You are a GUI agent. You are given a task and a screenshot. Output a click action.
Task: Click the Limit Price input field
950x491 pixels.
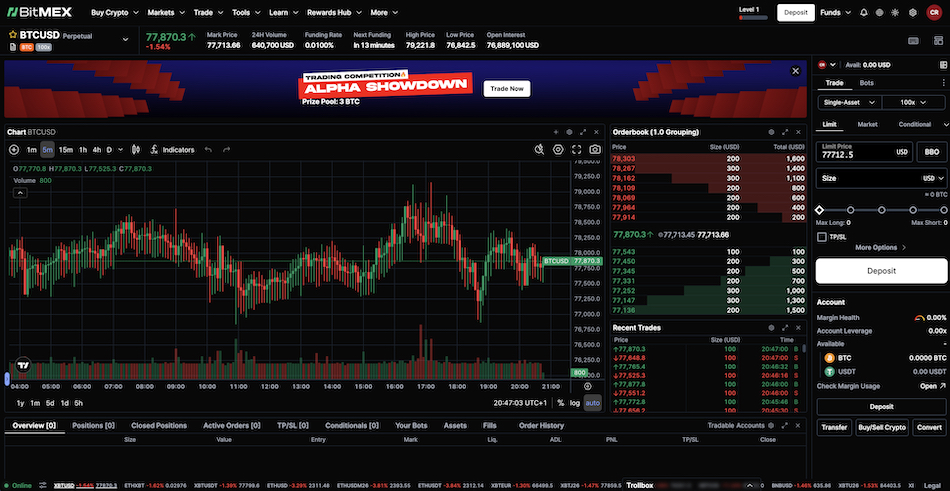tap(865, 152)
